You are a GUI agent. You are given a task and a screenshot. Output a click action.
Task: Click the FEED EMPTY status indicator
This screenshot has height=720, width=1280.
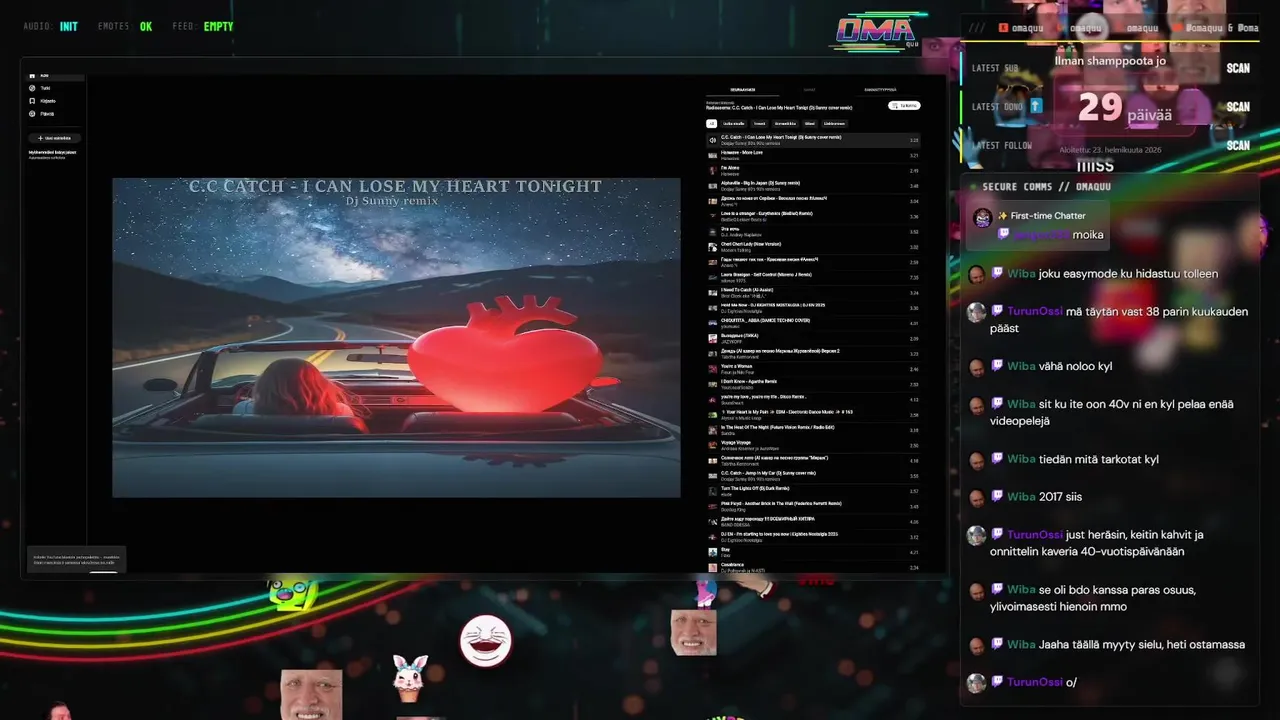(202, 27)
